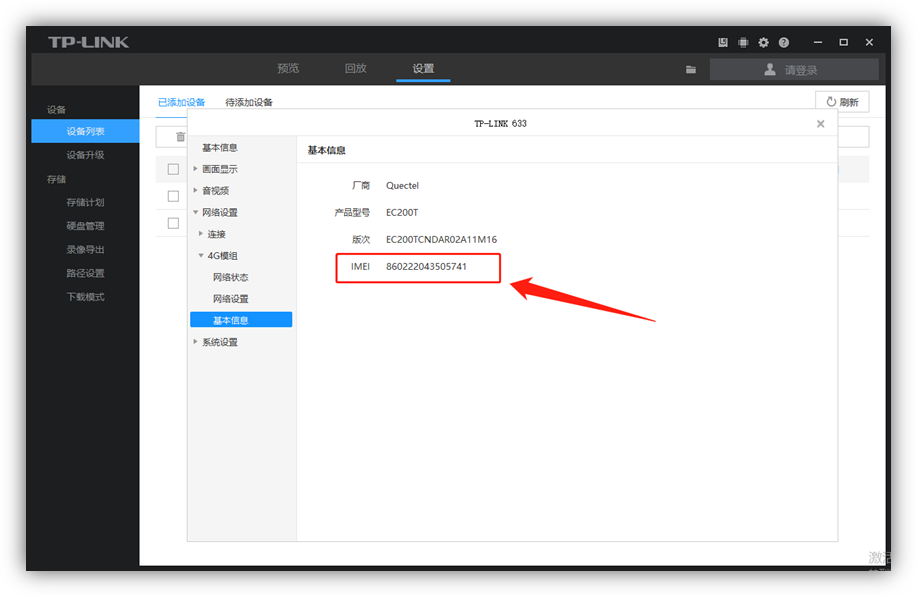Open the help question mark icon
Screen dimensions: 916x596
coord(784,42)
